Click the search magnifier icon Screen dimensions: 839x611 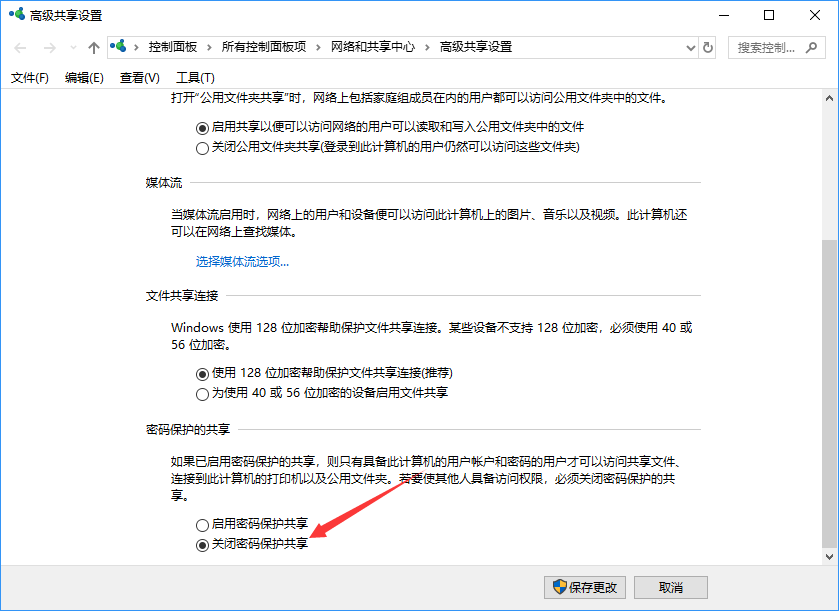pos(812,48)
